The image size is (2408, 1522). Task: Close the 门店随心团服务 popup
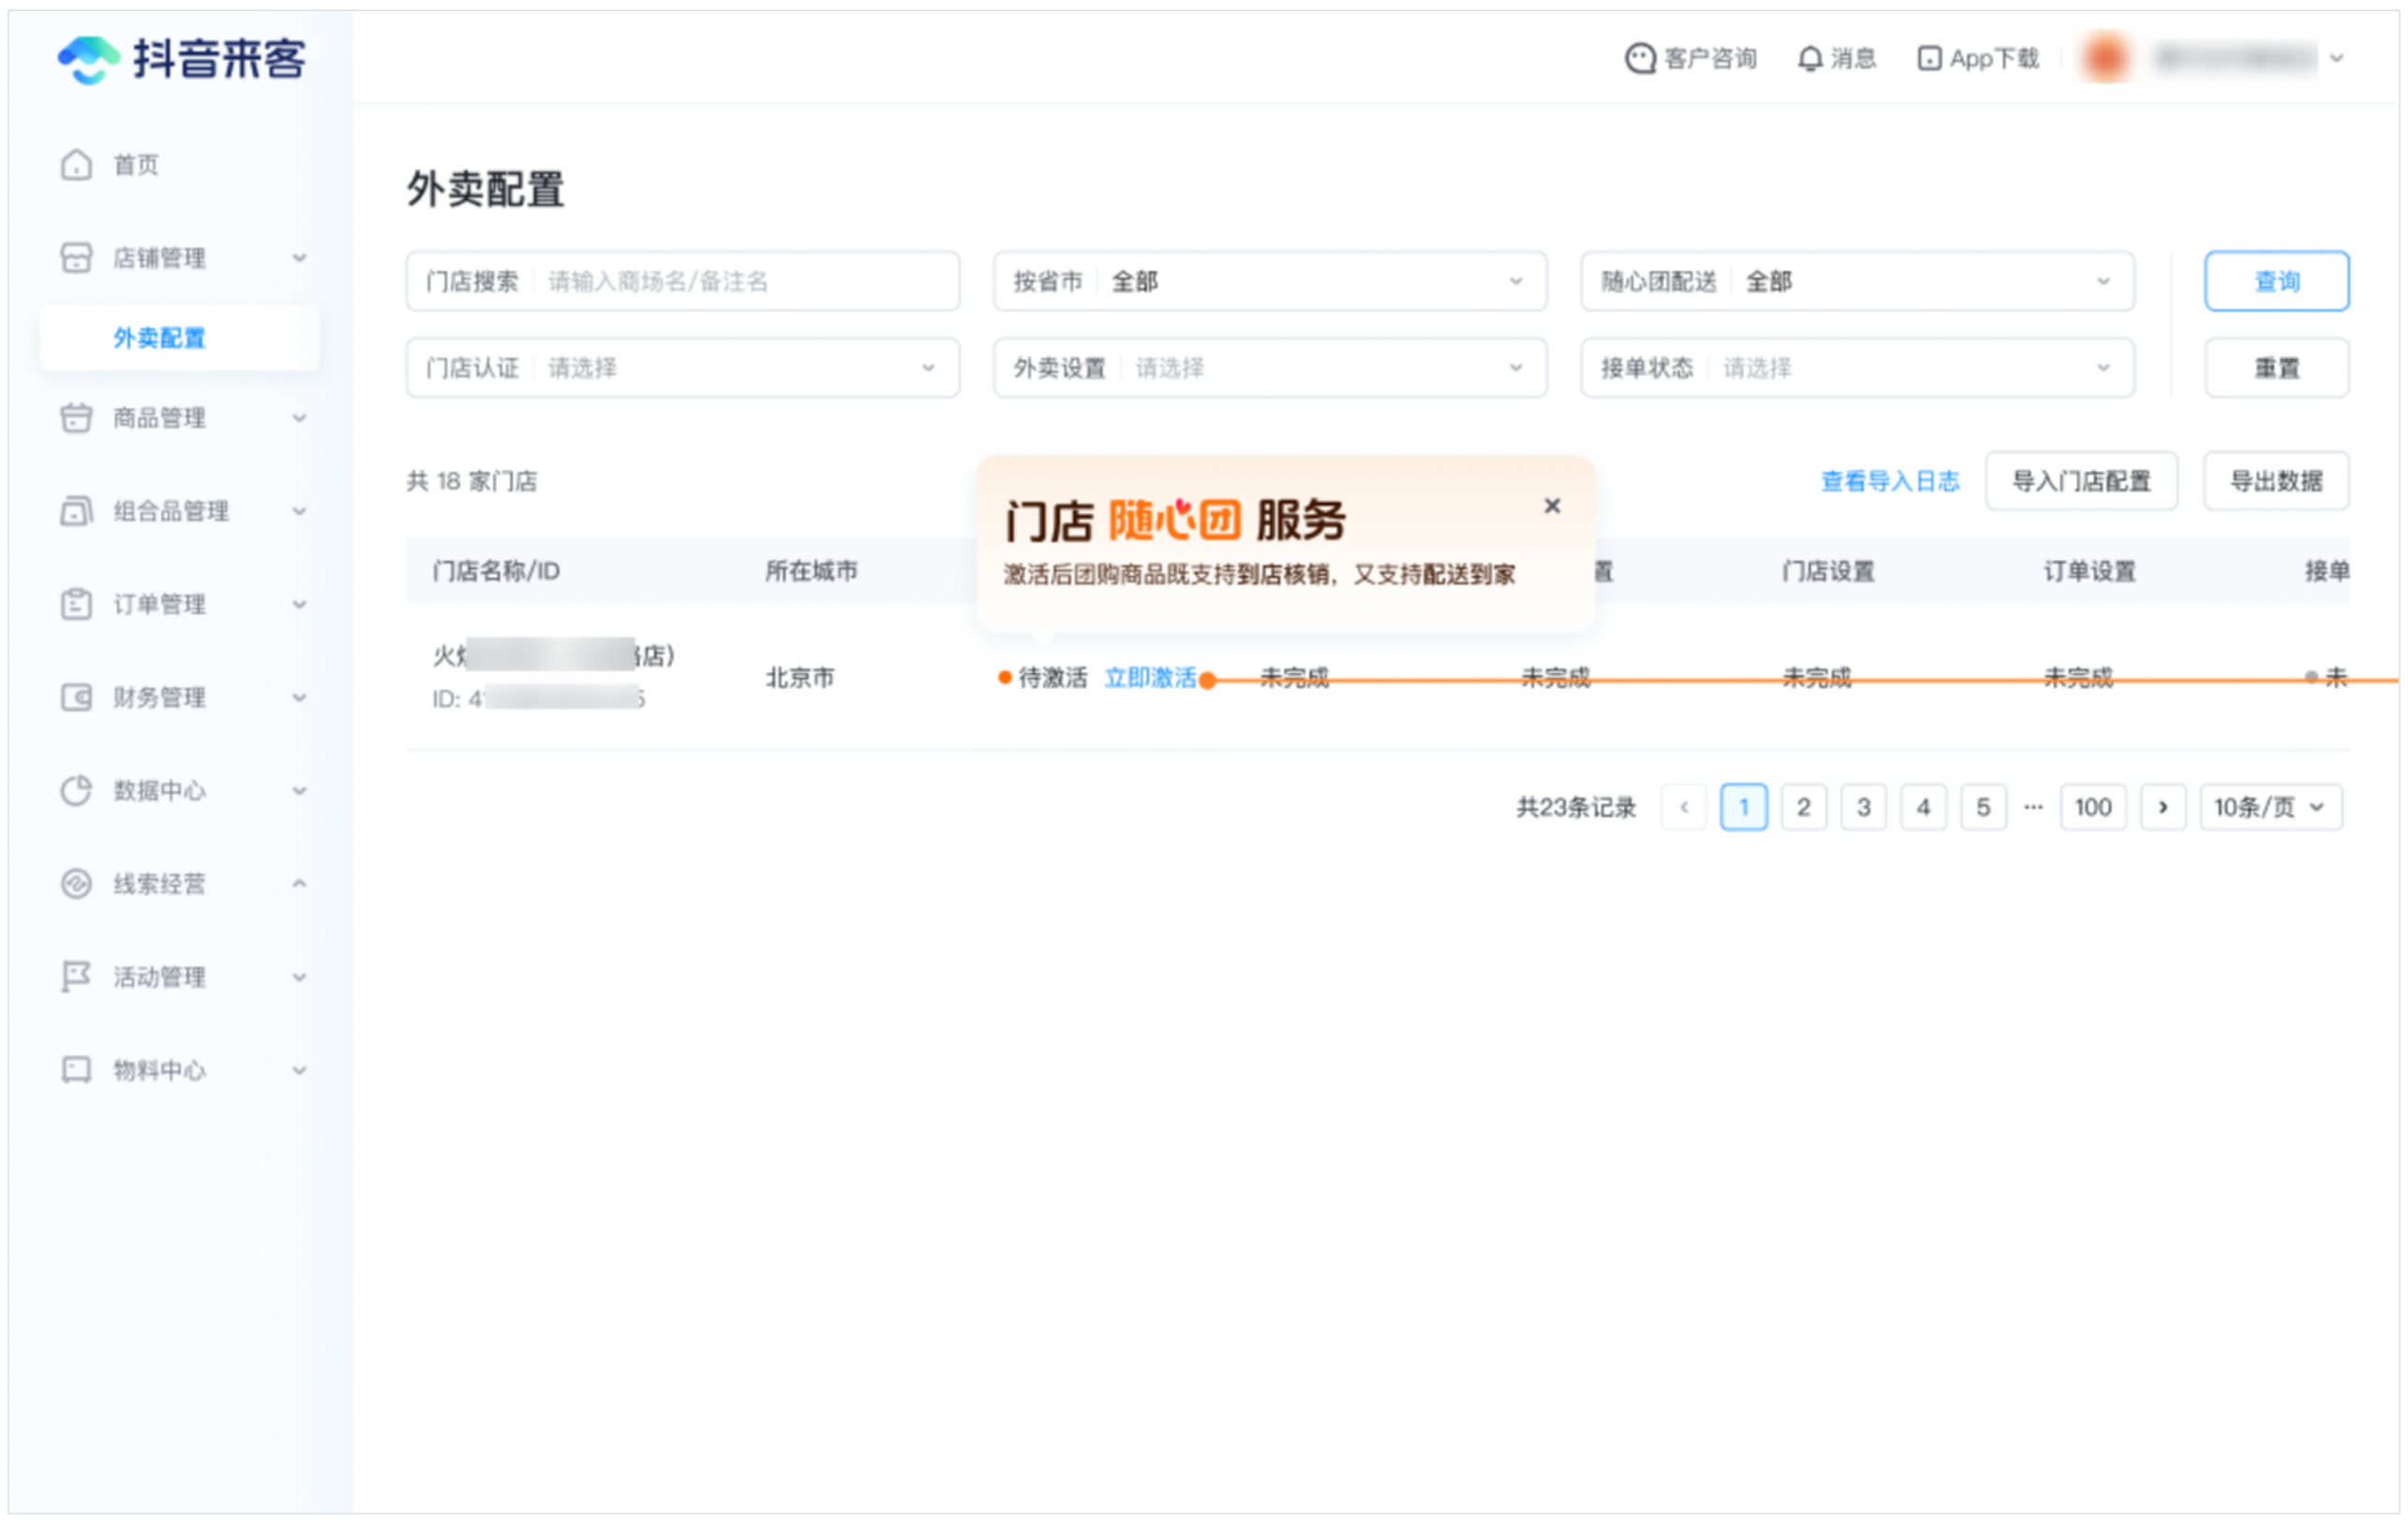pyautogui.click(x=1552, y=506)
